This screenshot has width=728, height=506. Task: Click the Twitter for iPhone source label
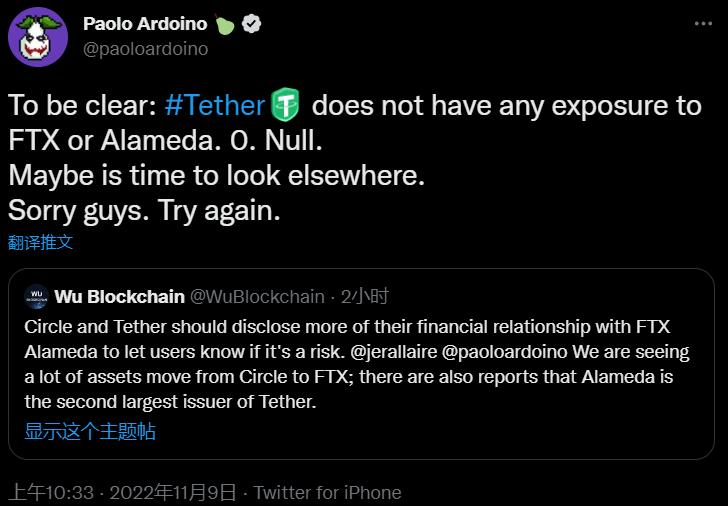click(x=327, y=492)
